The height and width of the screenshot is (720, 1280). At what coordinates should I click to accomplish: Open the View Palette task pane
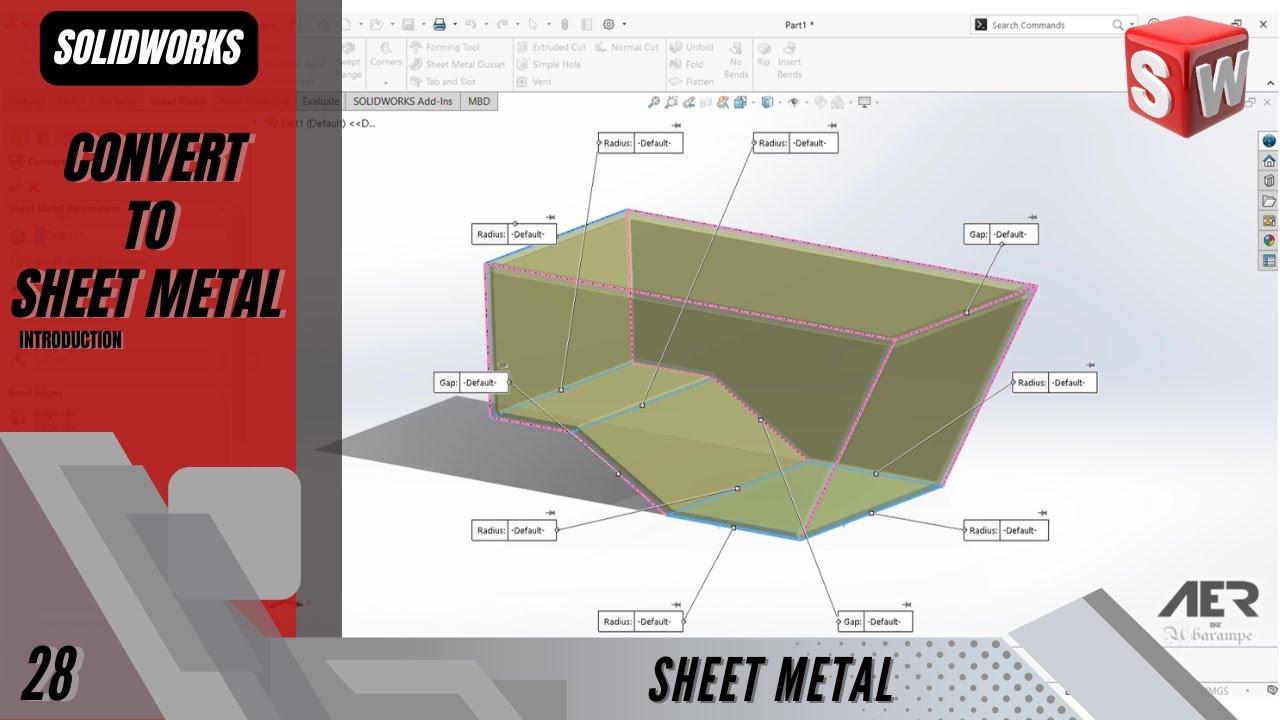(1269, 221)
